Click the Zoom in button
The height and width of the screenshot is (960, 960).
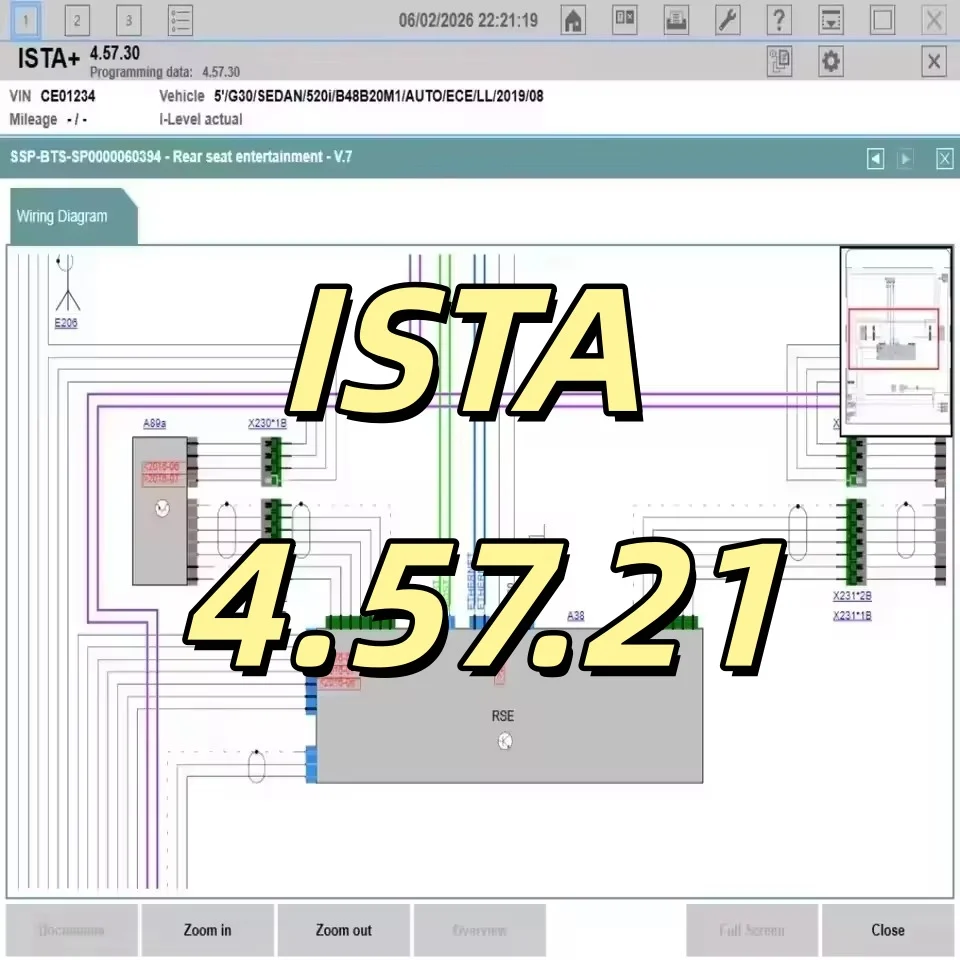point(208,930)
